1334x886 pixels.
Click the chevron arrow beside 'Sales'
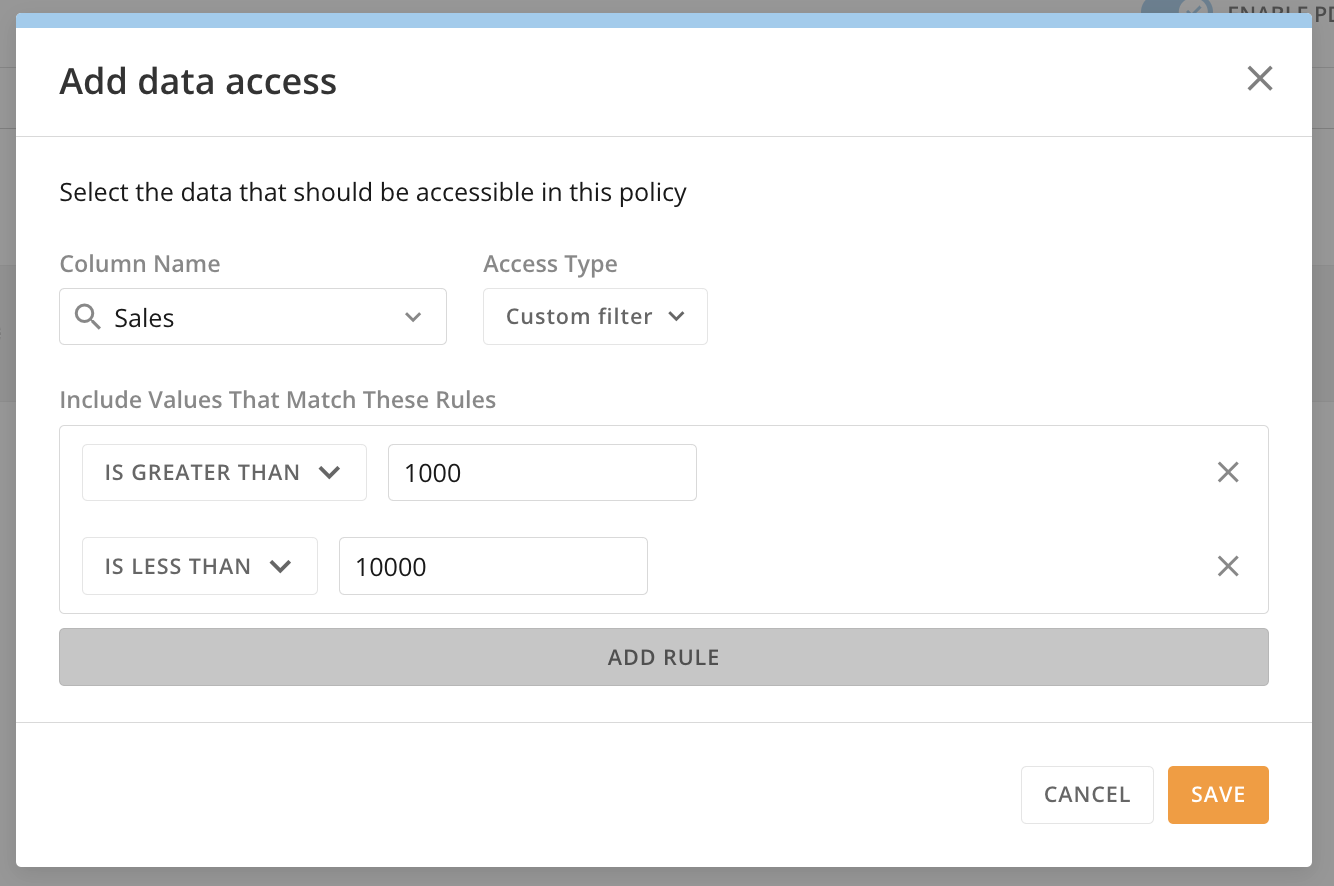413,317
